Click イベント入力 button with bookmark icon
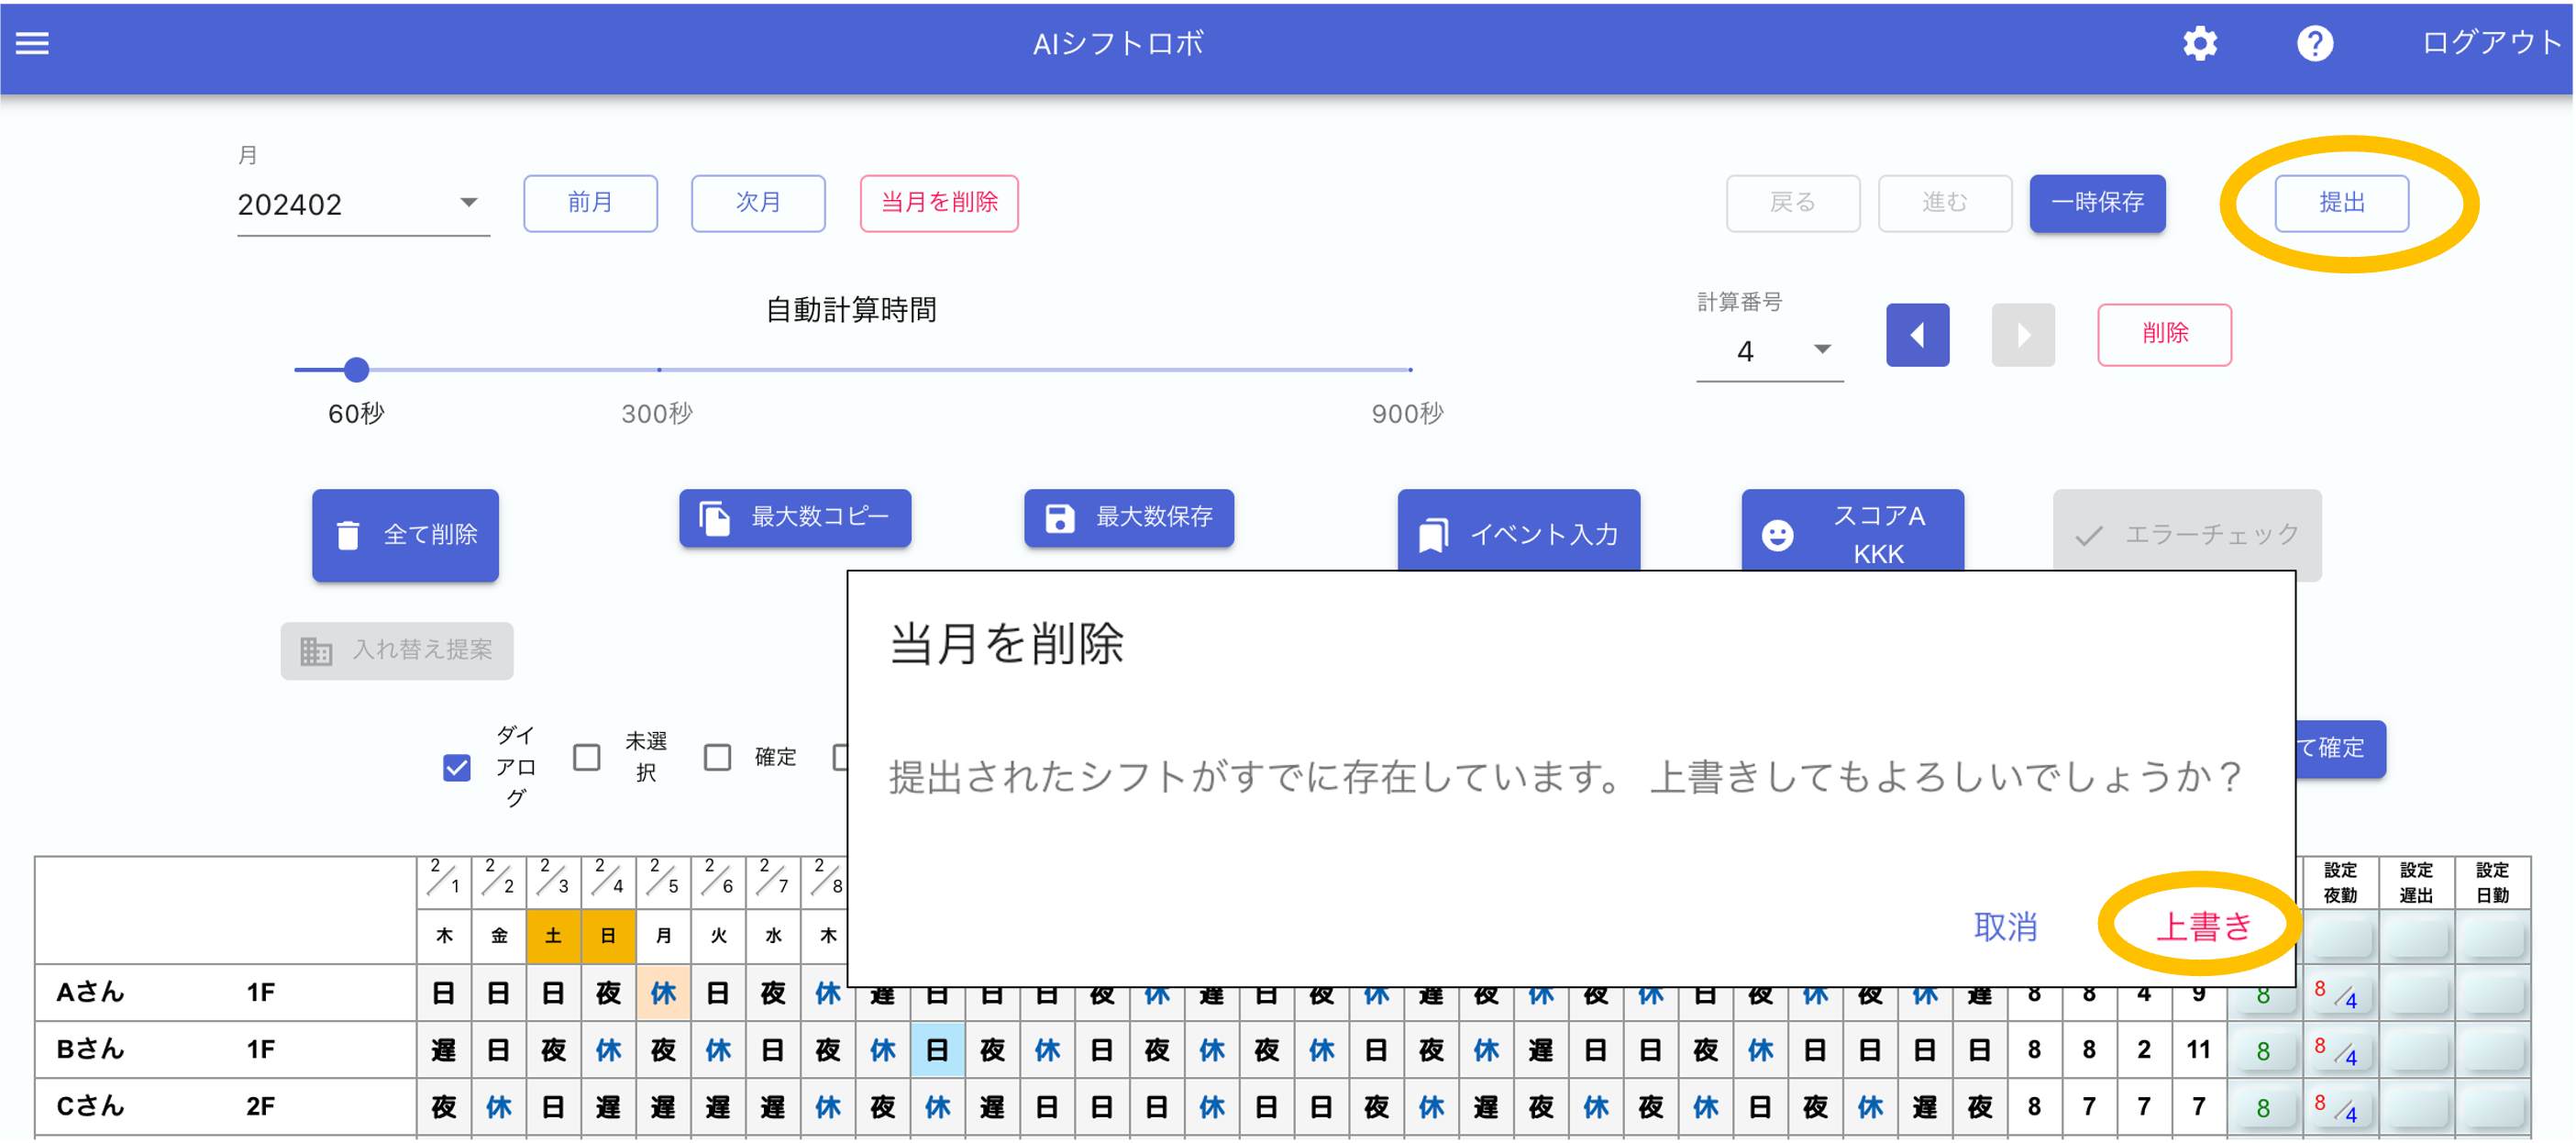The image size is (2576, 1143). click(x=1519, y=532)
